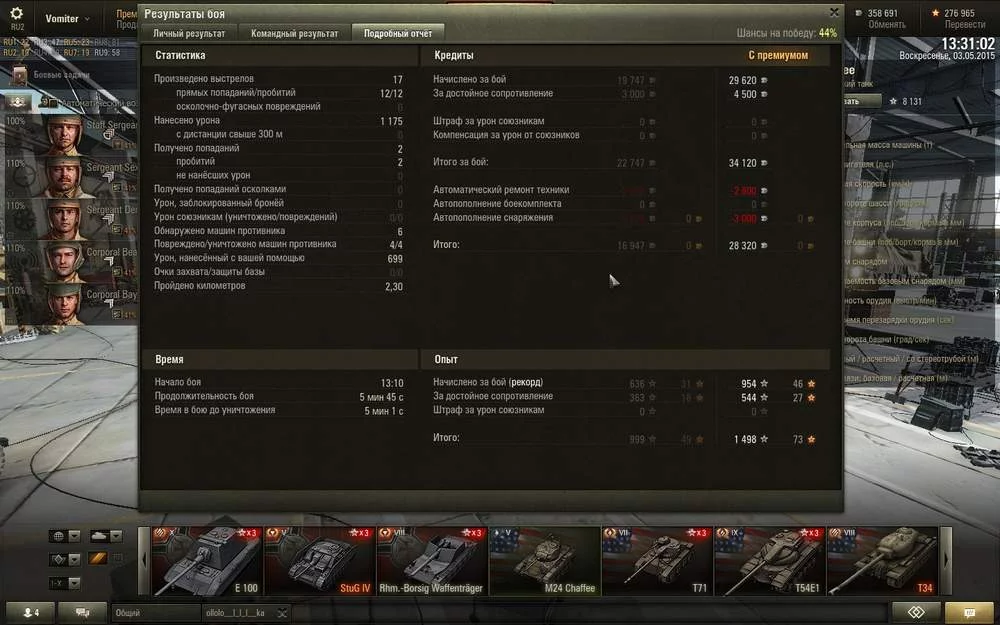Click the Шансы на победу: 44% text

point(786,33)
